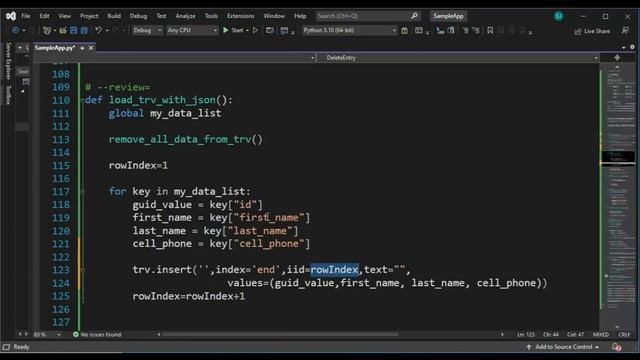Click the decrease indent toolbar icon
Screen dimensions: 640x360
[465, 31]
